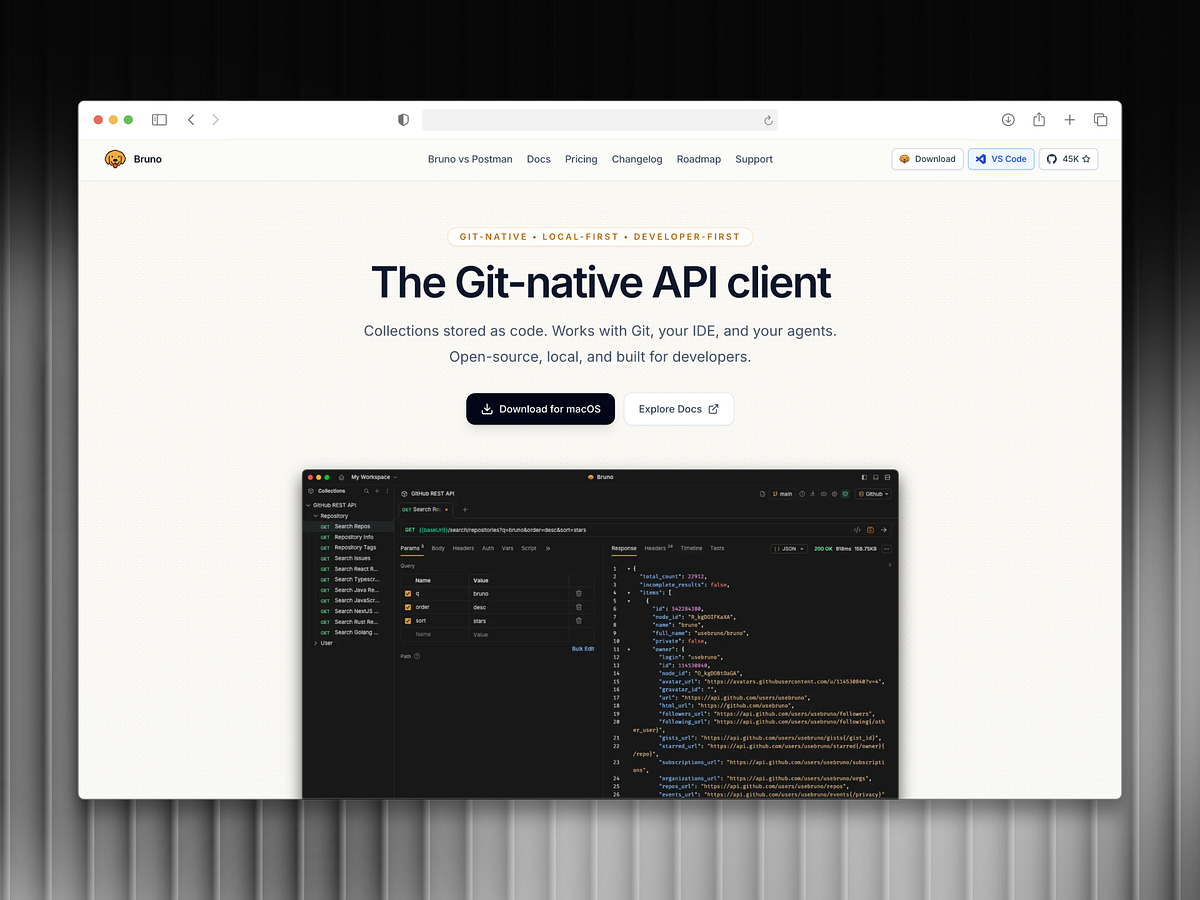The height and width of the screenshot is (900, 1200).
Task: Open the Pricing nav link
Action: coord(581,159)
